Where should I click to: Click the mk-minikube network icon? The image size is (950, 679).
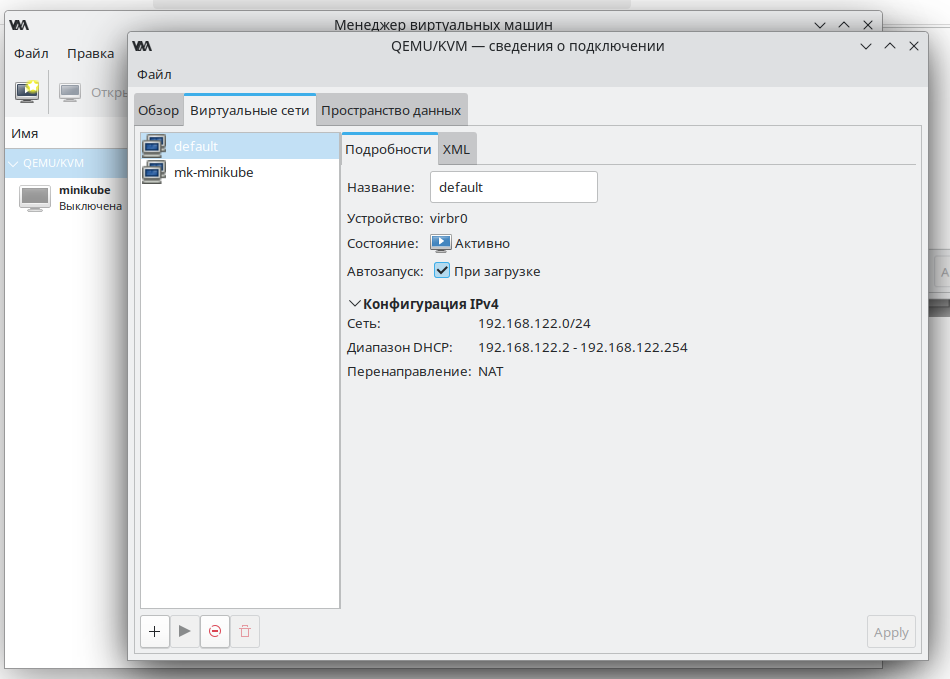point(154,172)
